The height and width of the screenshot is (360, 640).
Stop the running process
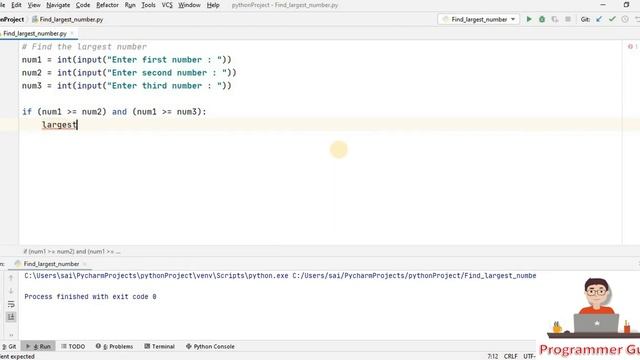click(x=568, y=19)
